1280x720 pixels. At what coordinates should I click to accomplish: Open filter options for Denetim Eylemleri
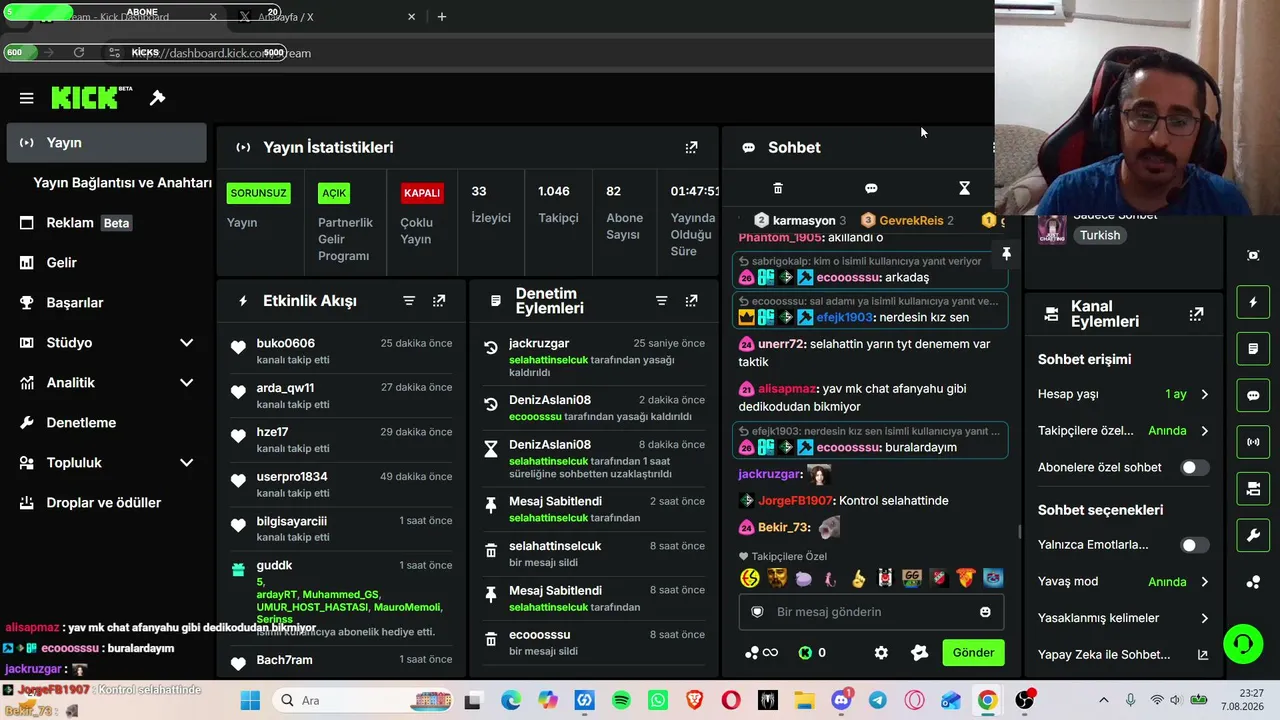click(661, 301)
